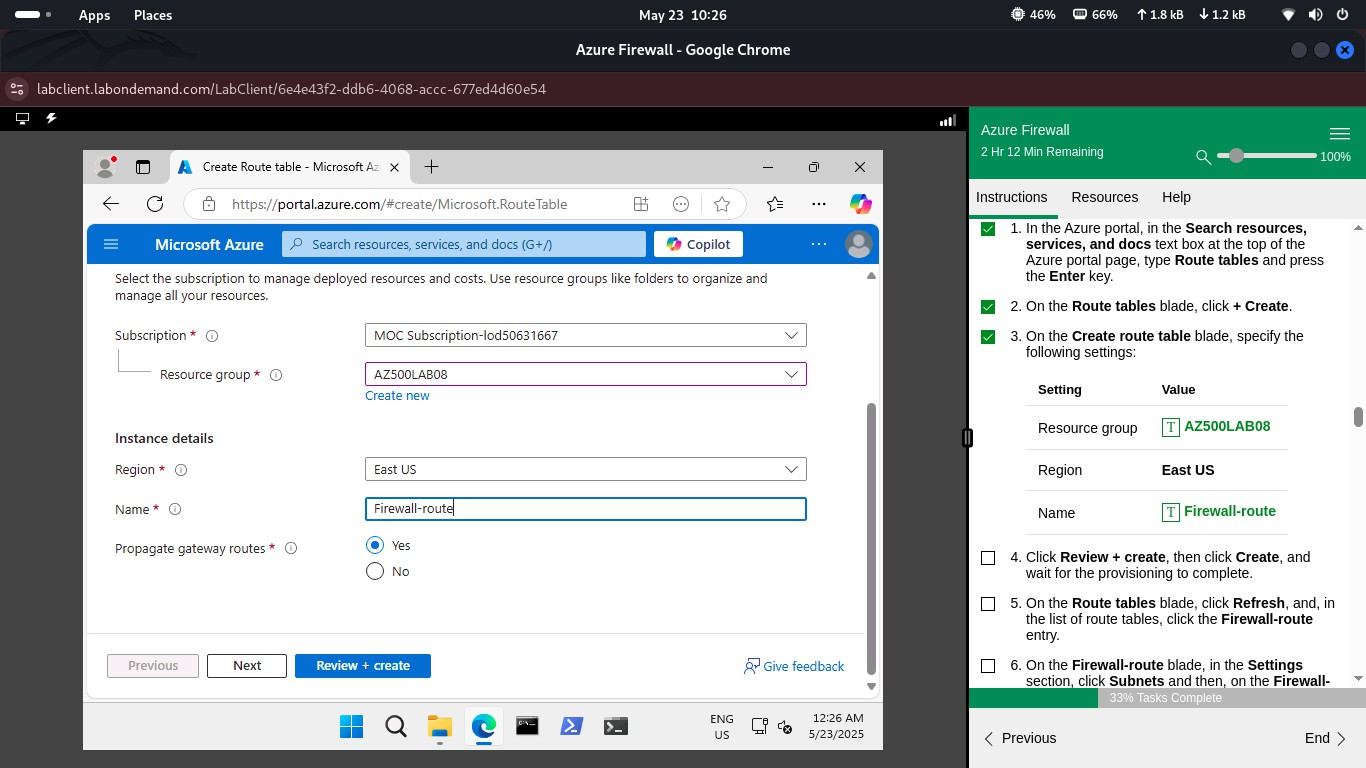The width and height of the screenshot is (1366, 768).
Task: Expand the Subscription dropdown
Action: (585, 336)
